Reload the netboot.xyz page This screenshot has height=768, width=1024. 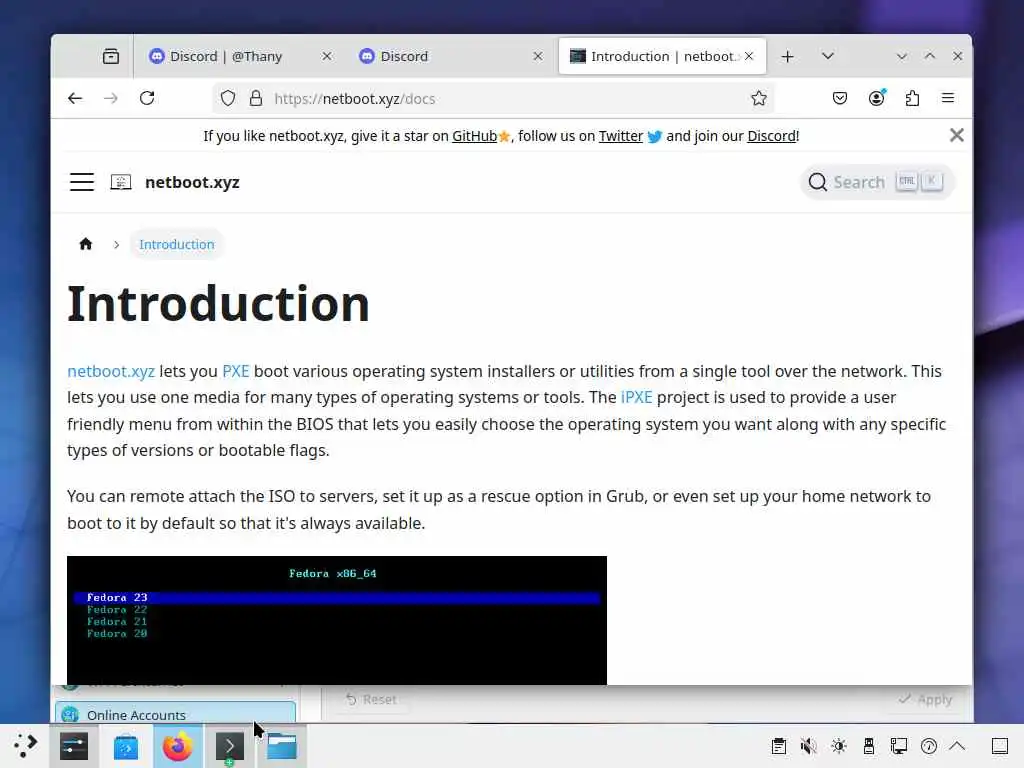click(147, 98)
